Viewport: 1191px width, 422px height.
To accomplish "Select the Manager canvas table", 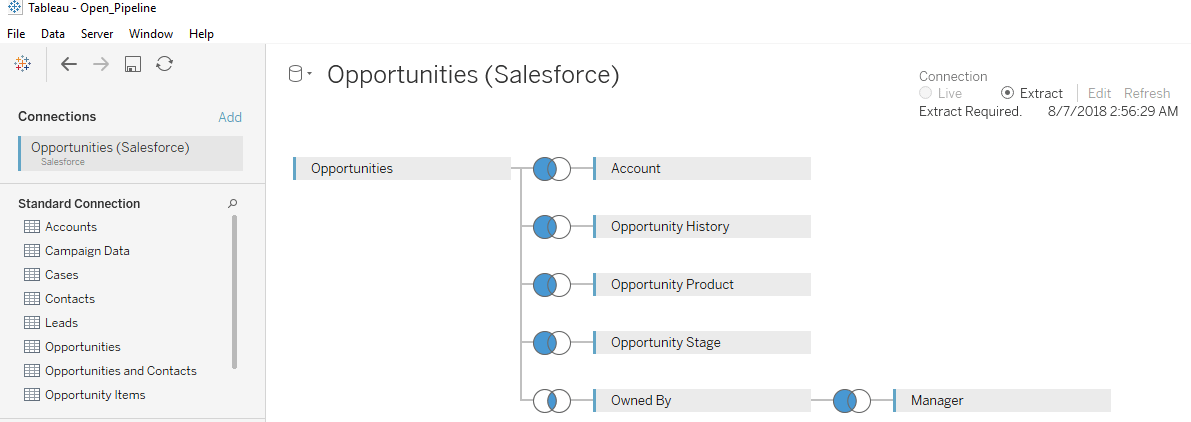I will point(1002,401).
